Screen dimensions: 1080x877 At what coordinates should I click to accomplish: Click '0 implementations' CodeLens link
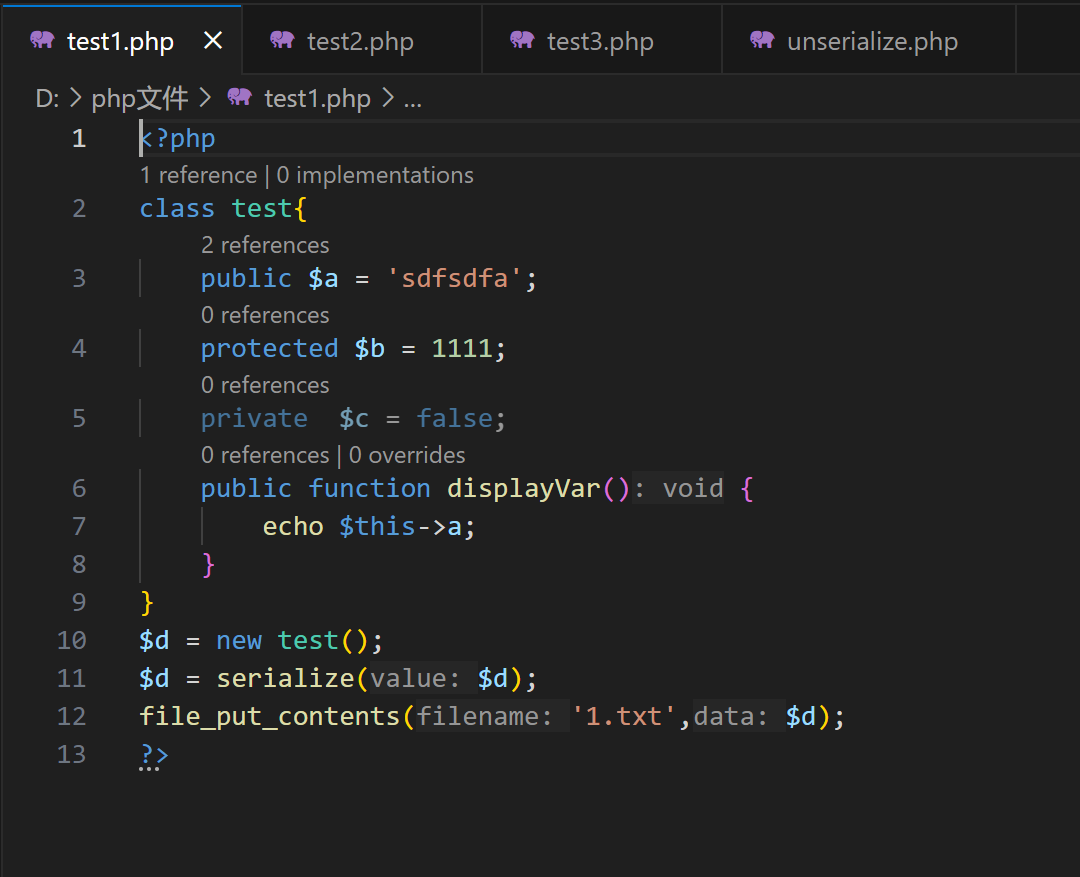(x=375, y=175)
